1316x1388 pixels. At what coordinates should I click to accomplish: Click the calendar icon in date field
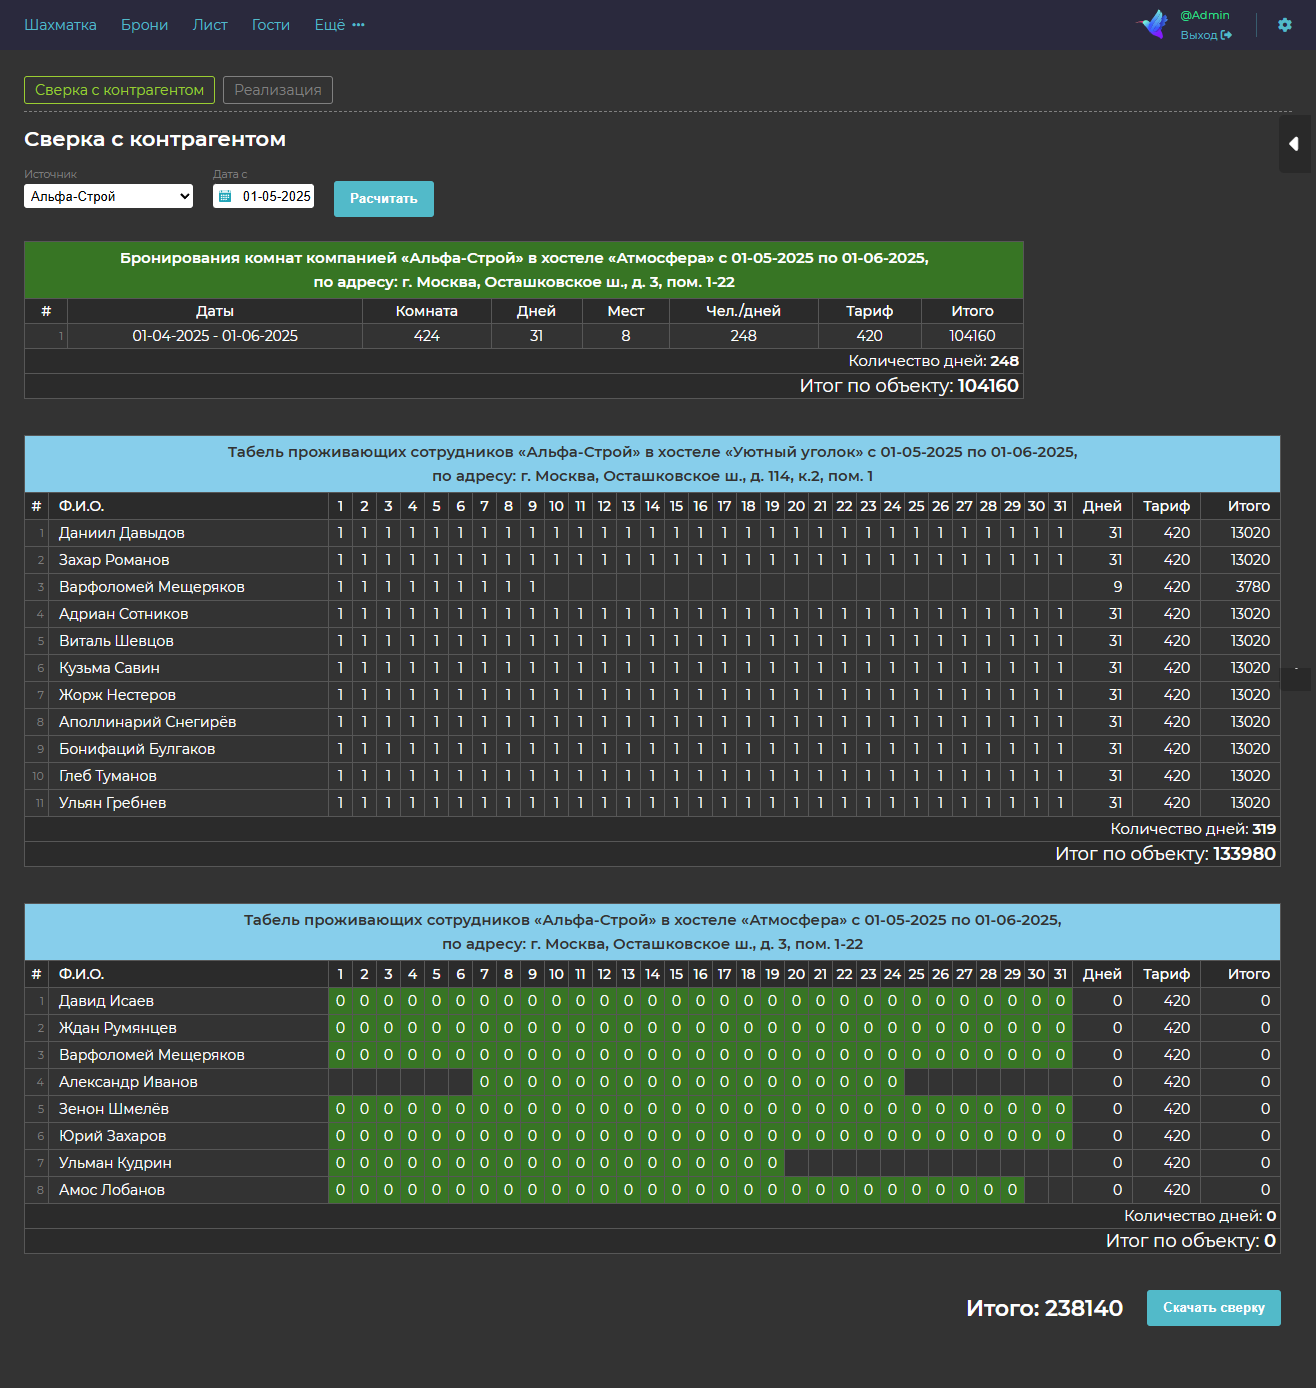[225, 197]
